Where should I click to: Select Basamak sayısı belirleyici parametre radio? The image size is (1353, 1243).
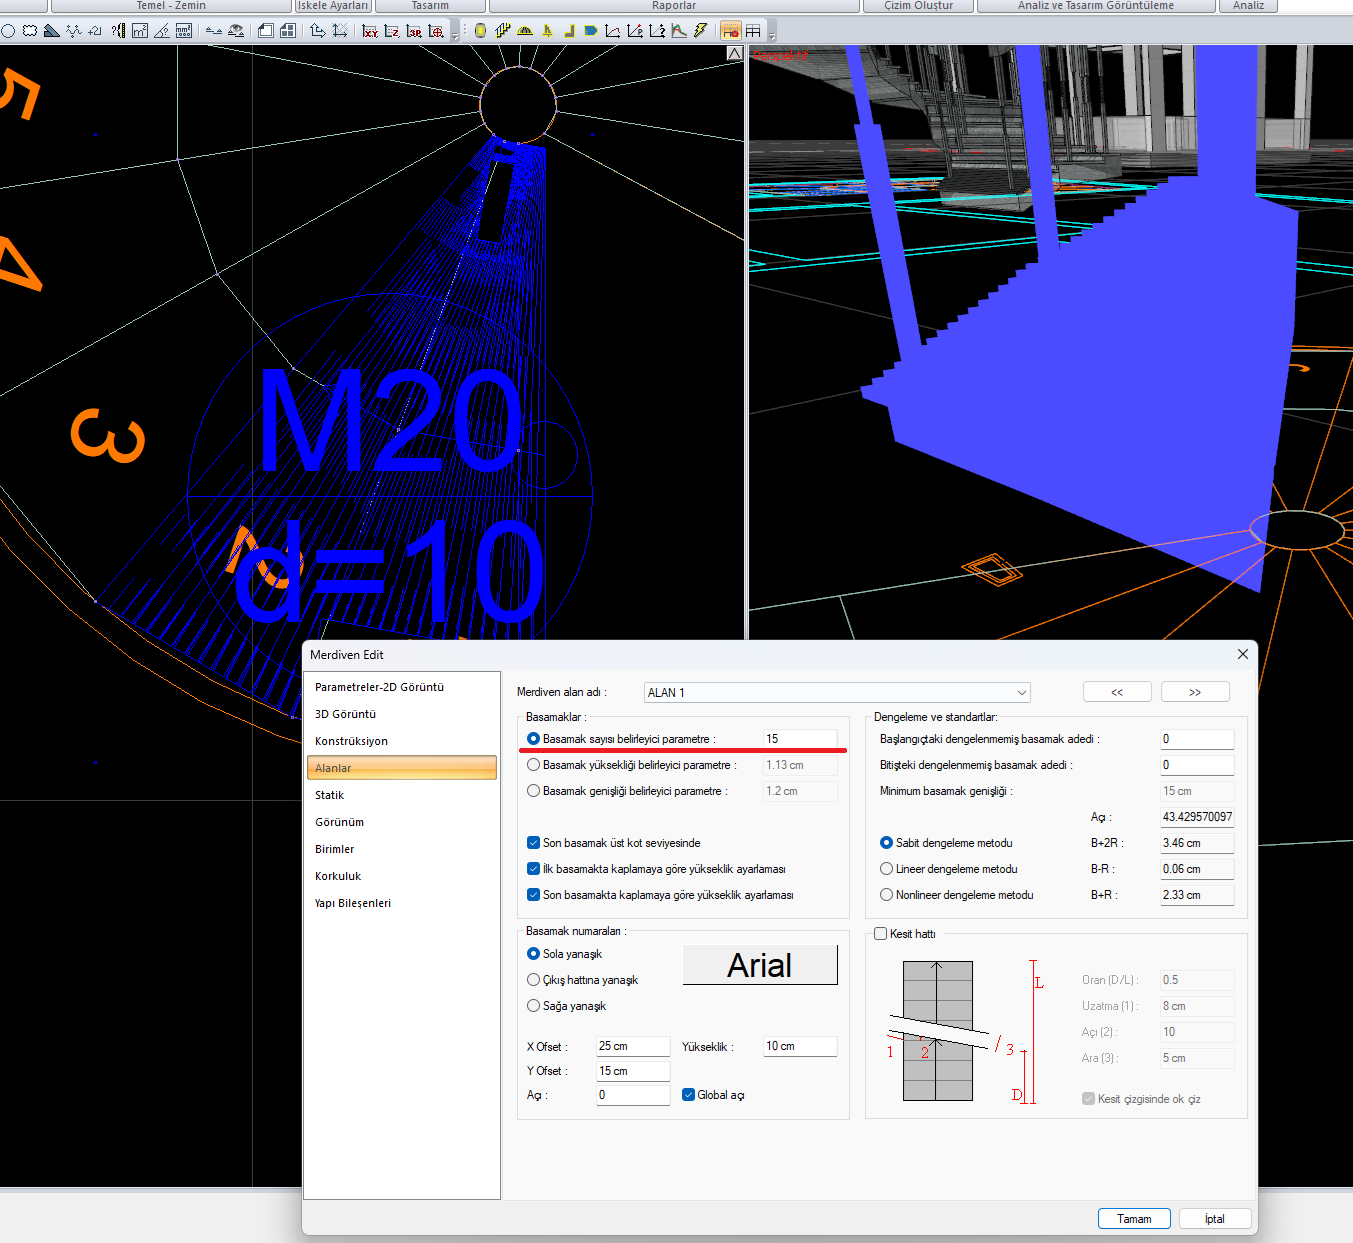[x=533, y=739]
